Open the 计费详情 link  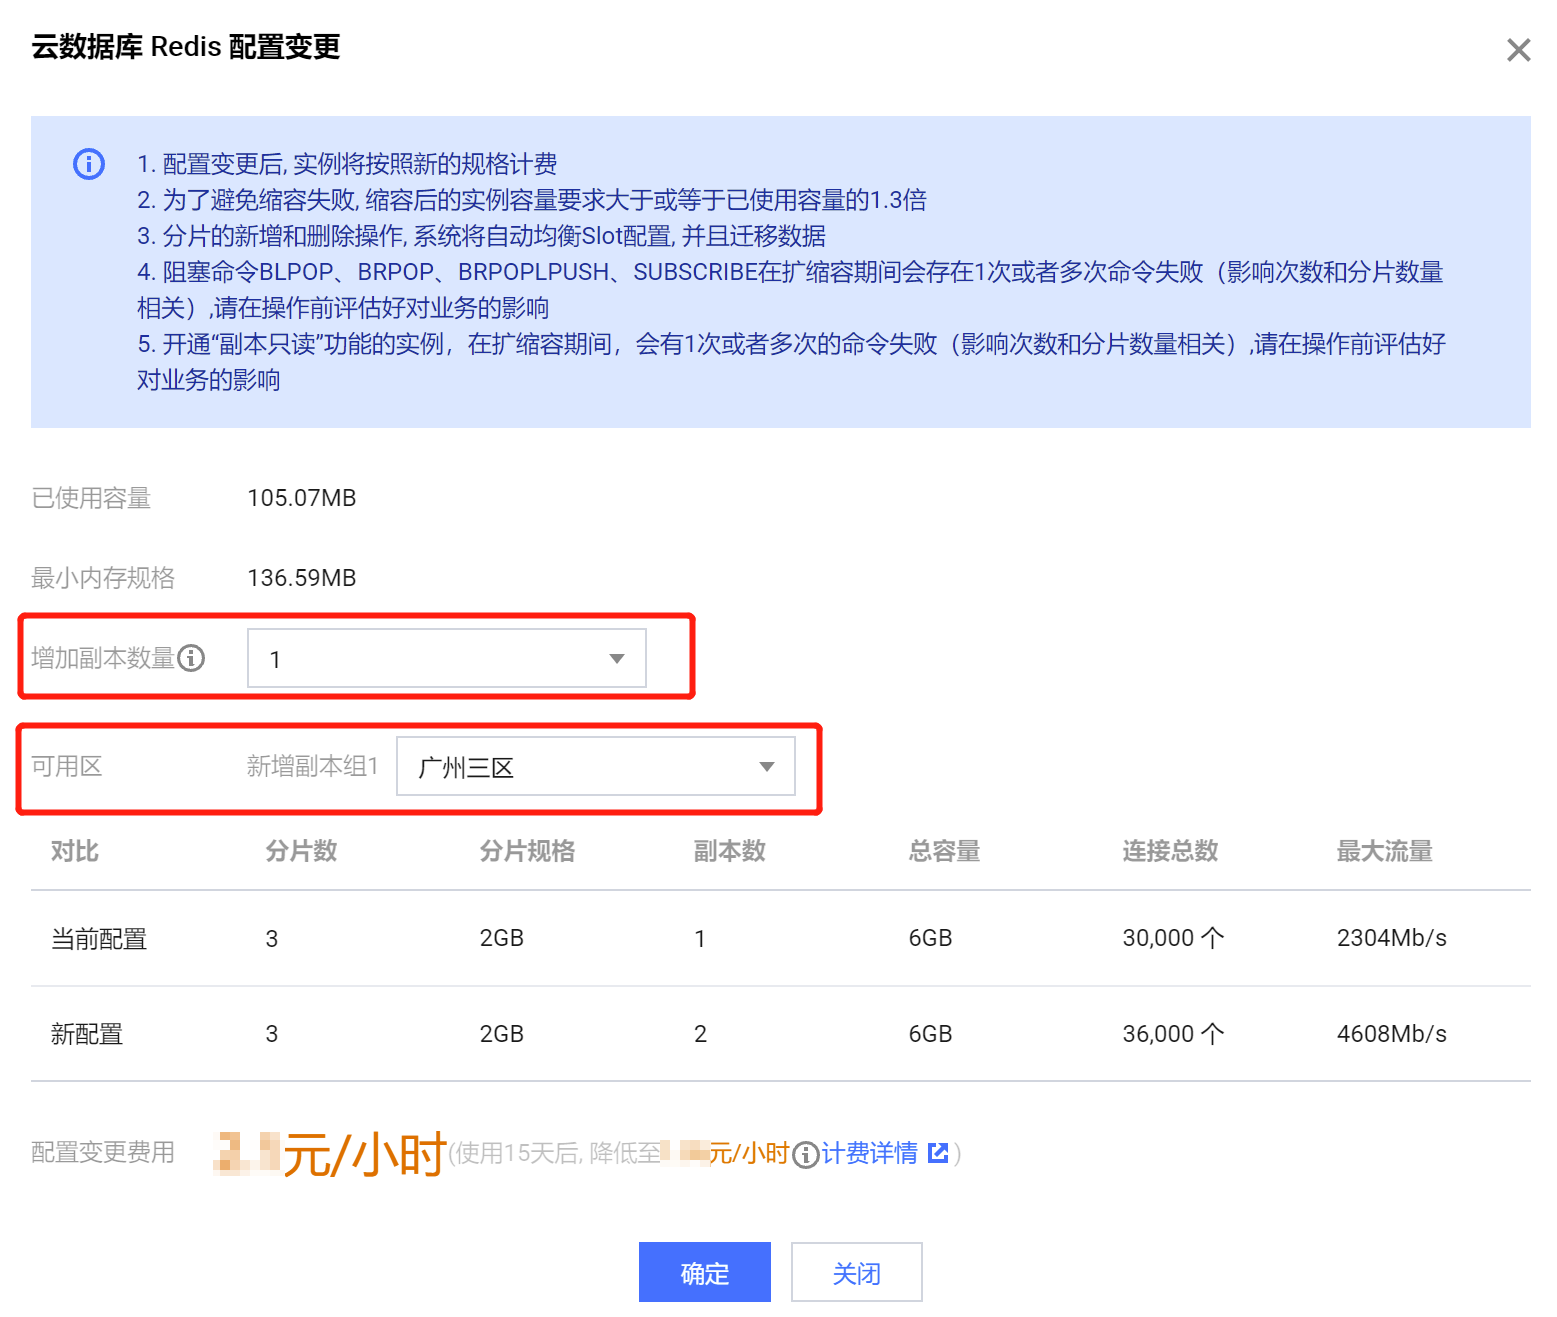869,1153
